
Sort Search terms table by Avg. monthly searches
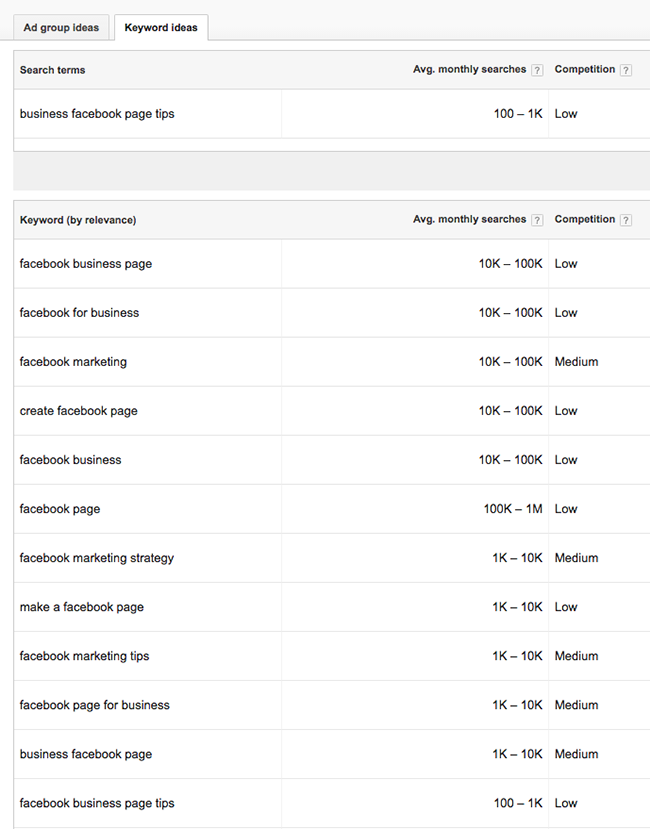pos(470,69)
